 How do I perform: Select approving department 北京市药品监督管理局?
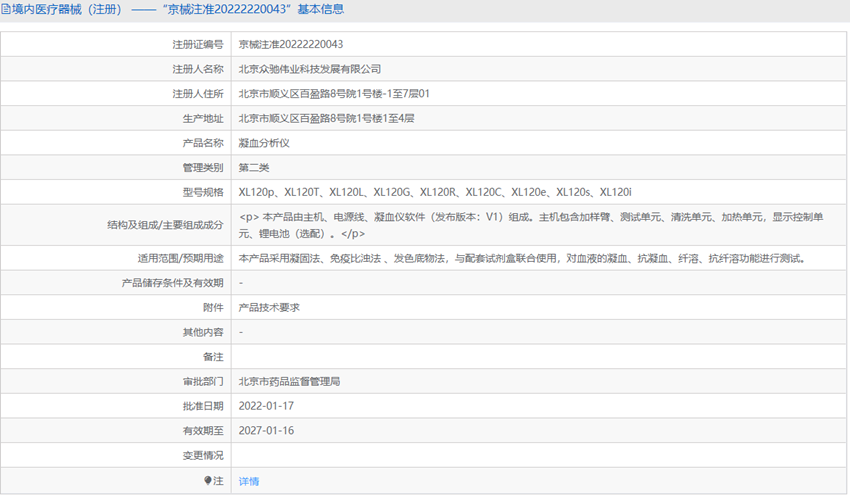tap(289, 382)
